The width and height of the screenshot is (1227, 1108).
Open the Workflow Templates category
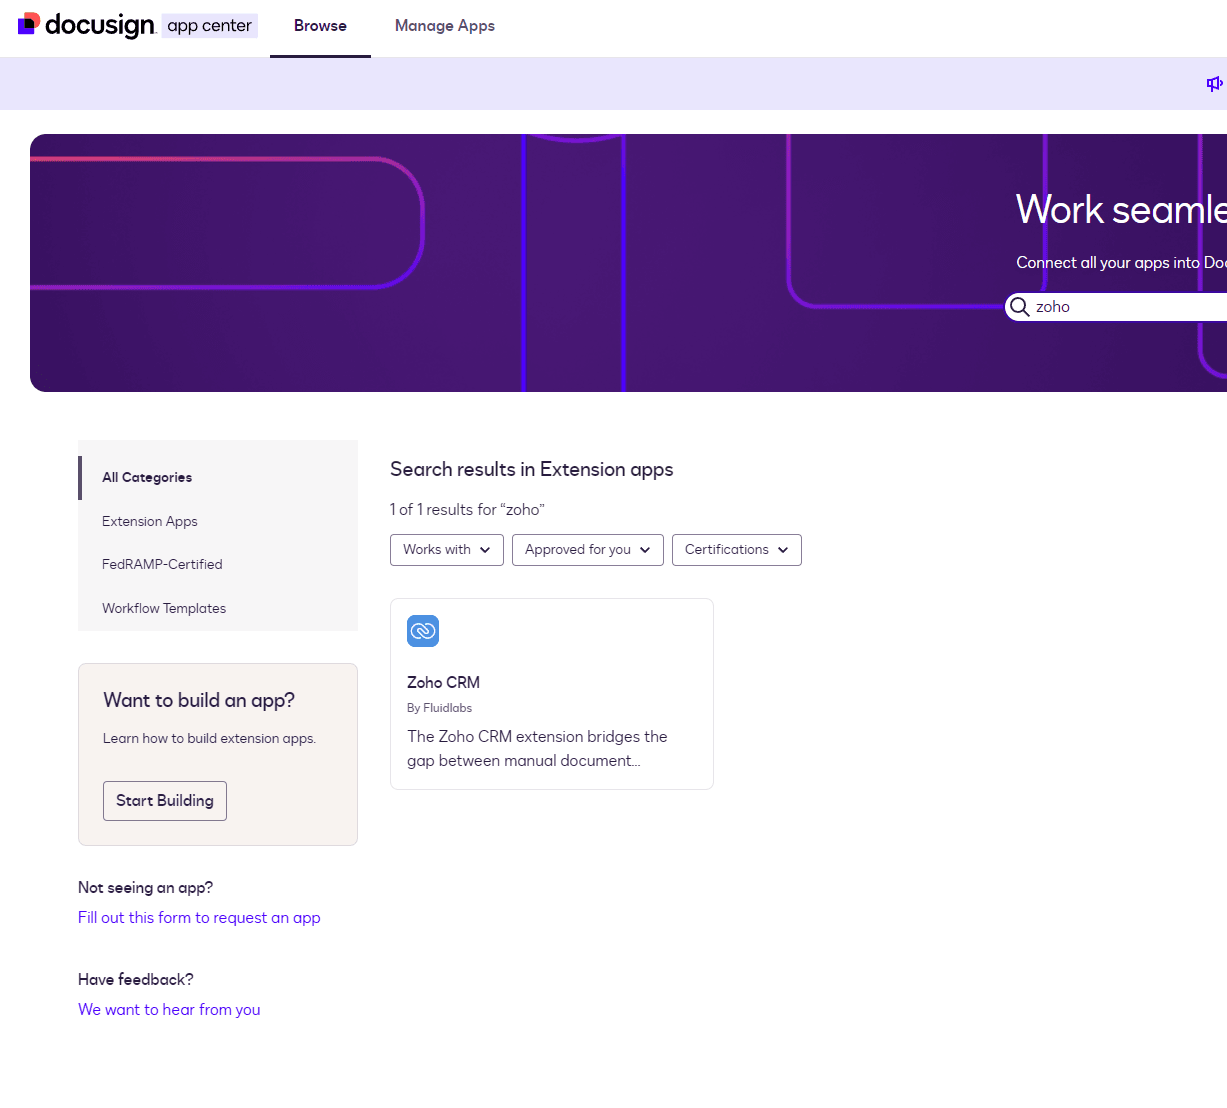164,608
